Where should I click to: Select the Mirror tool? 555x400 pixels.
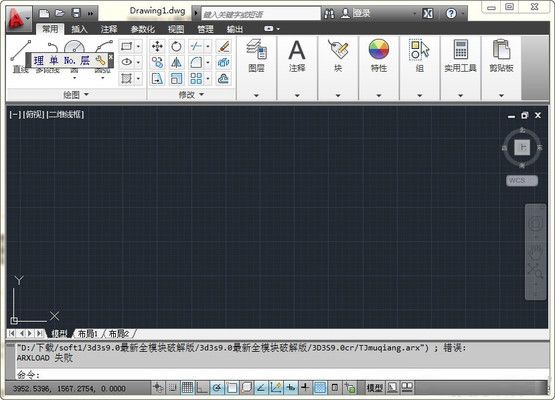pos(176,63)
